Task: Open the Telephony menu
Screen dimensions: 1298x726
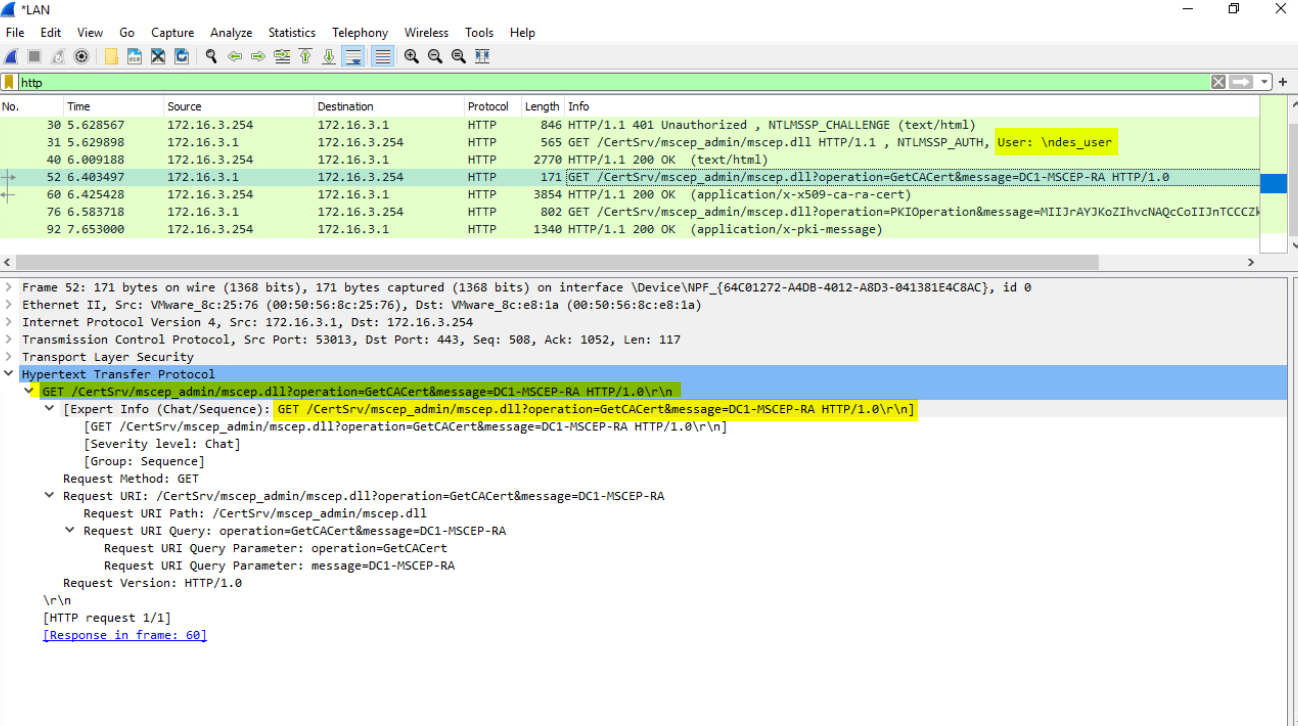Action: (360, 32)
